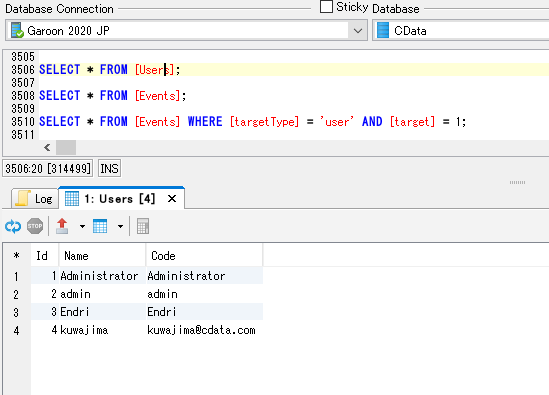The image size is (549, 395).
Task: Open the grid view dropdown arrow
Action: coord(120,227)
